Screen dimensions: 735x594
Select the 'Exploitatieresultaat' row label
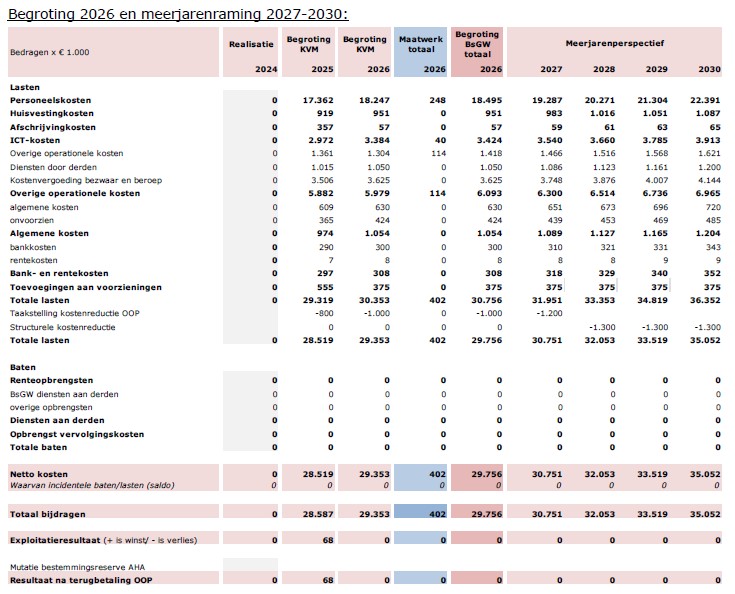(x=52, y=538)
